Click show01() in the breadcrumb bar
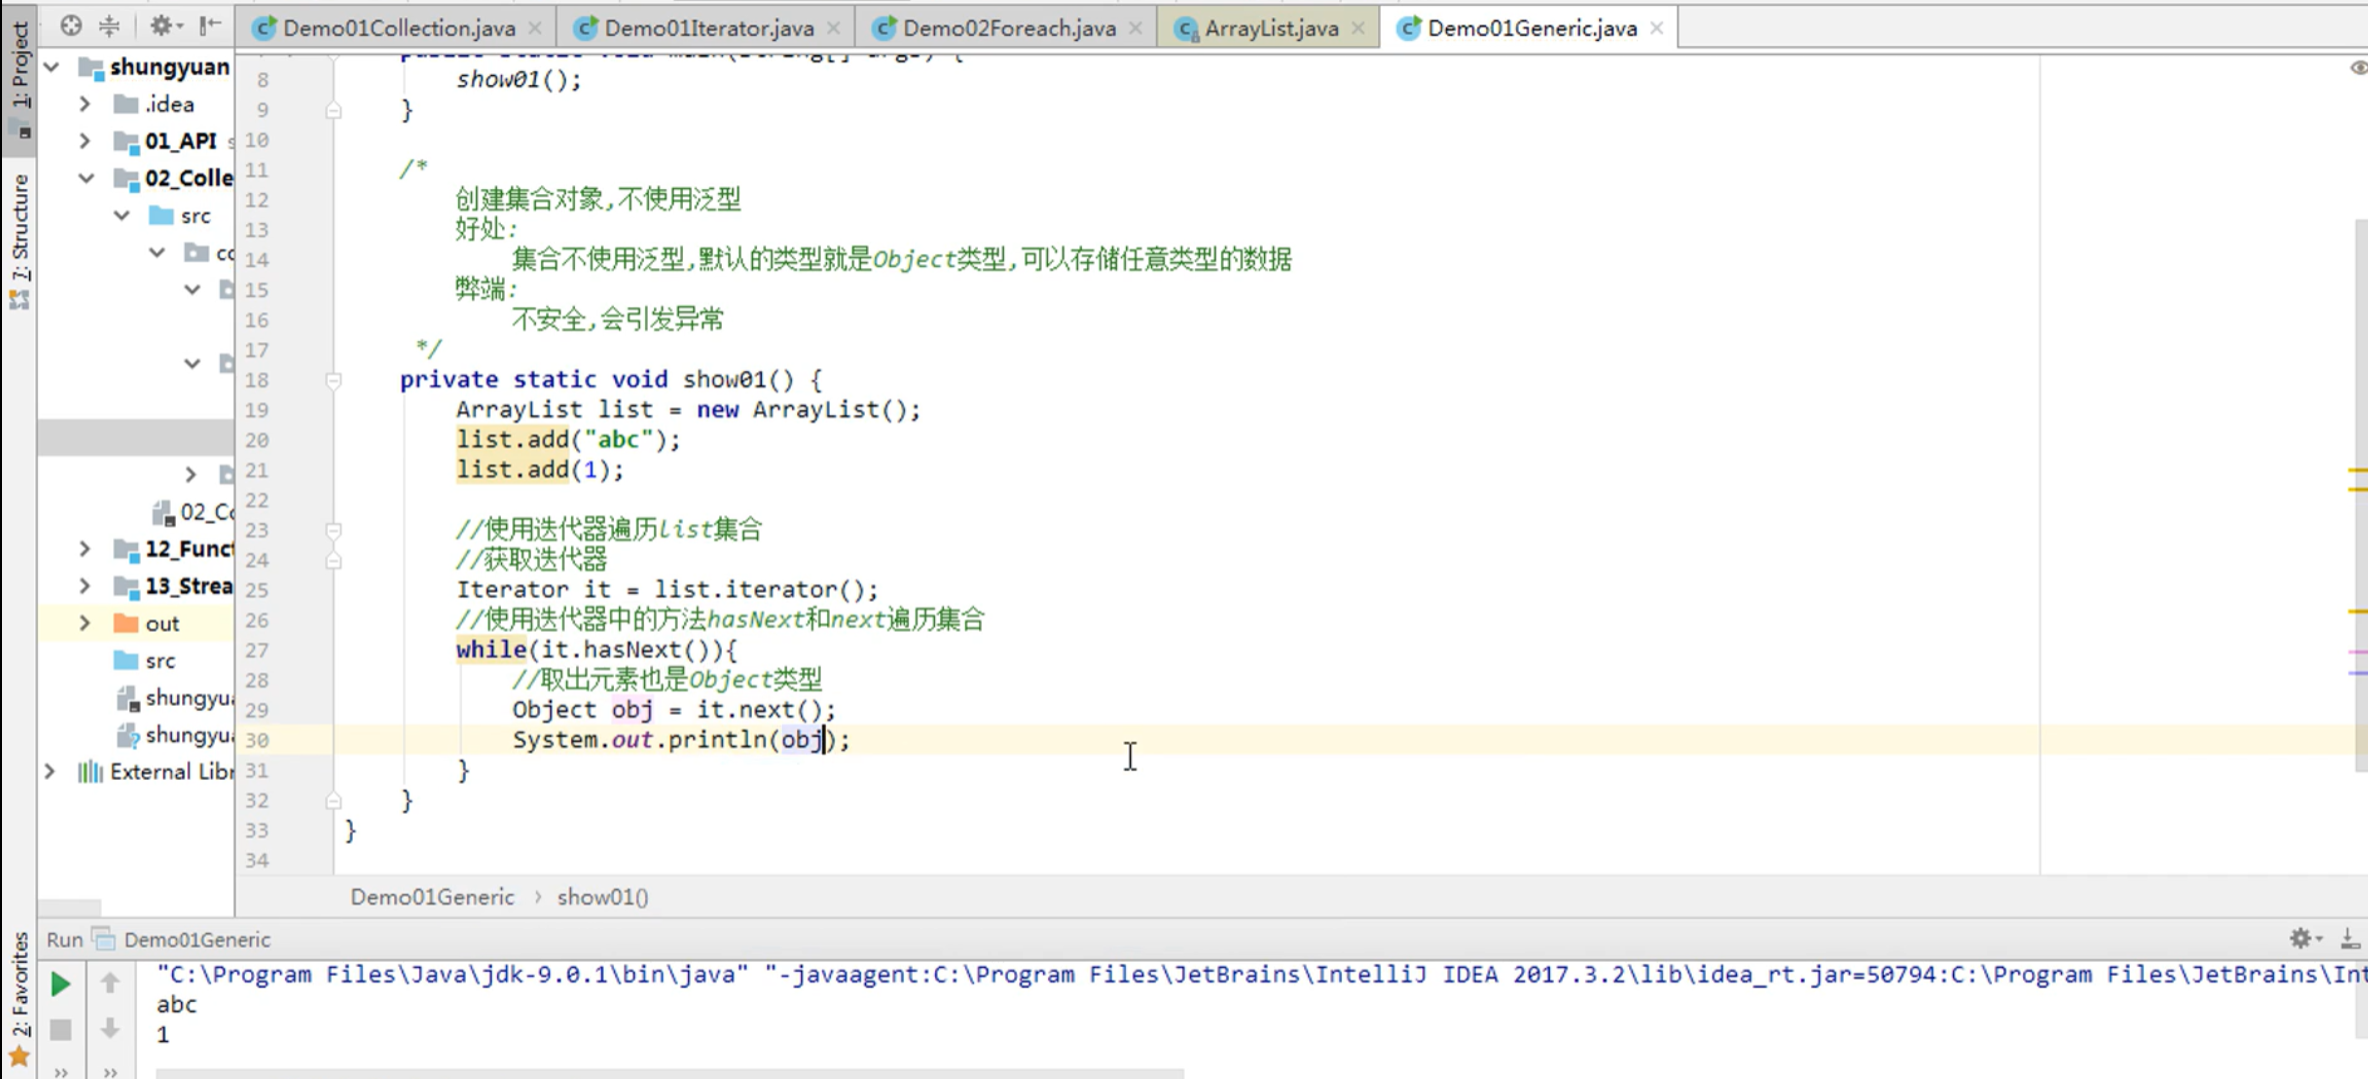This screenshot has height=1079, width=2368. tap(603, 897)
